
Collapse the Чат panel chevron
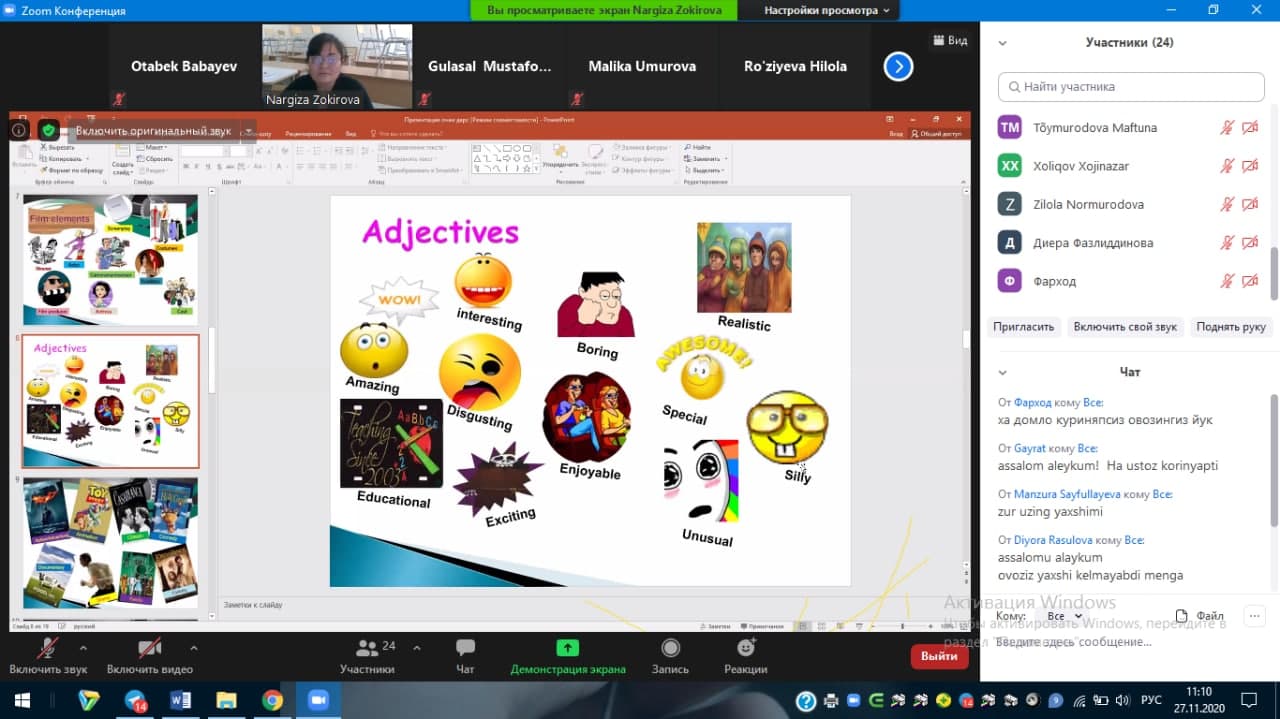(1002, 372)
